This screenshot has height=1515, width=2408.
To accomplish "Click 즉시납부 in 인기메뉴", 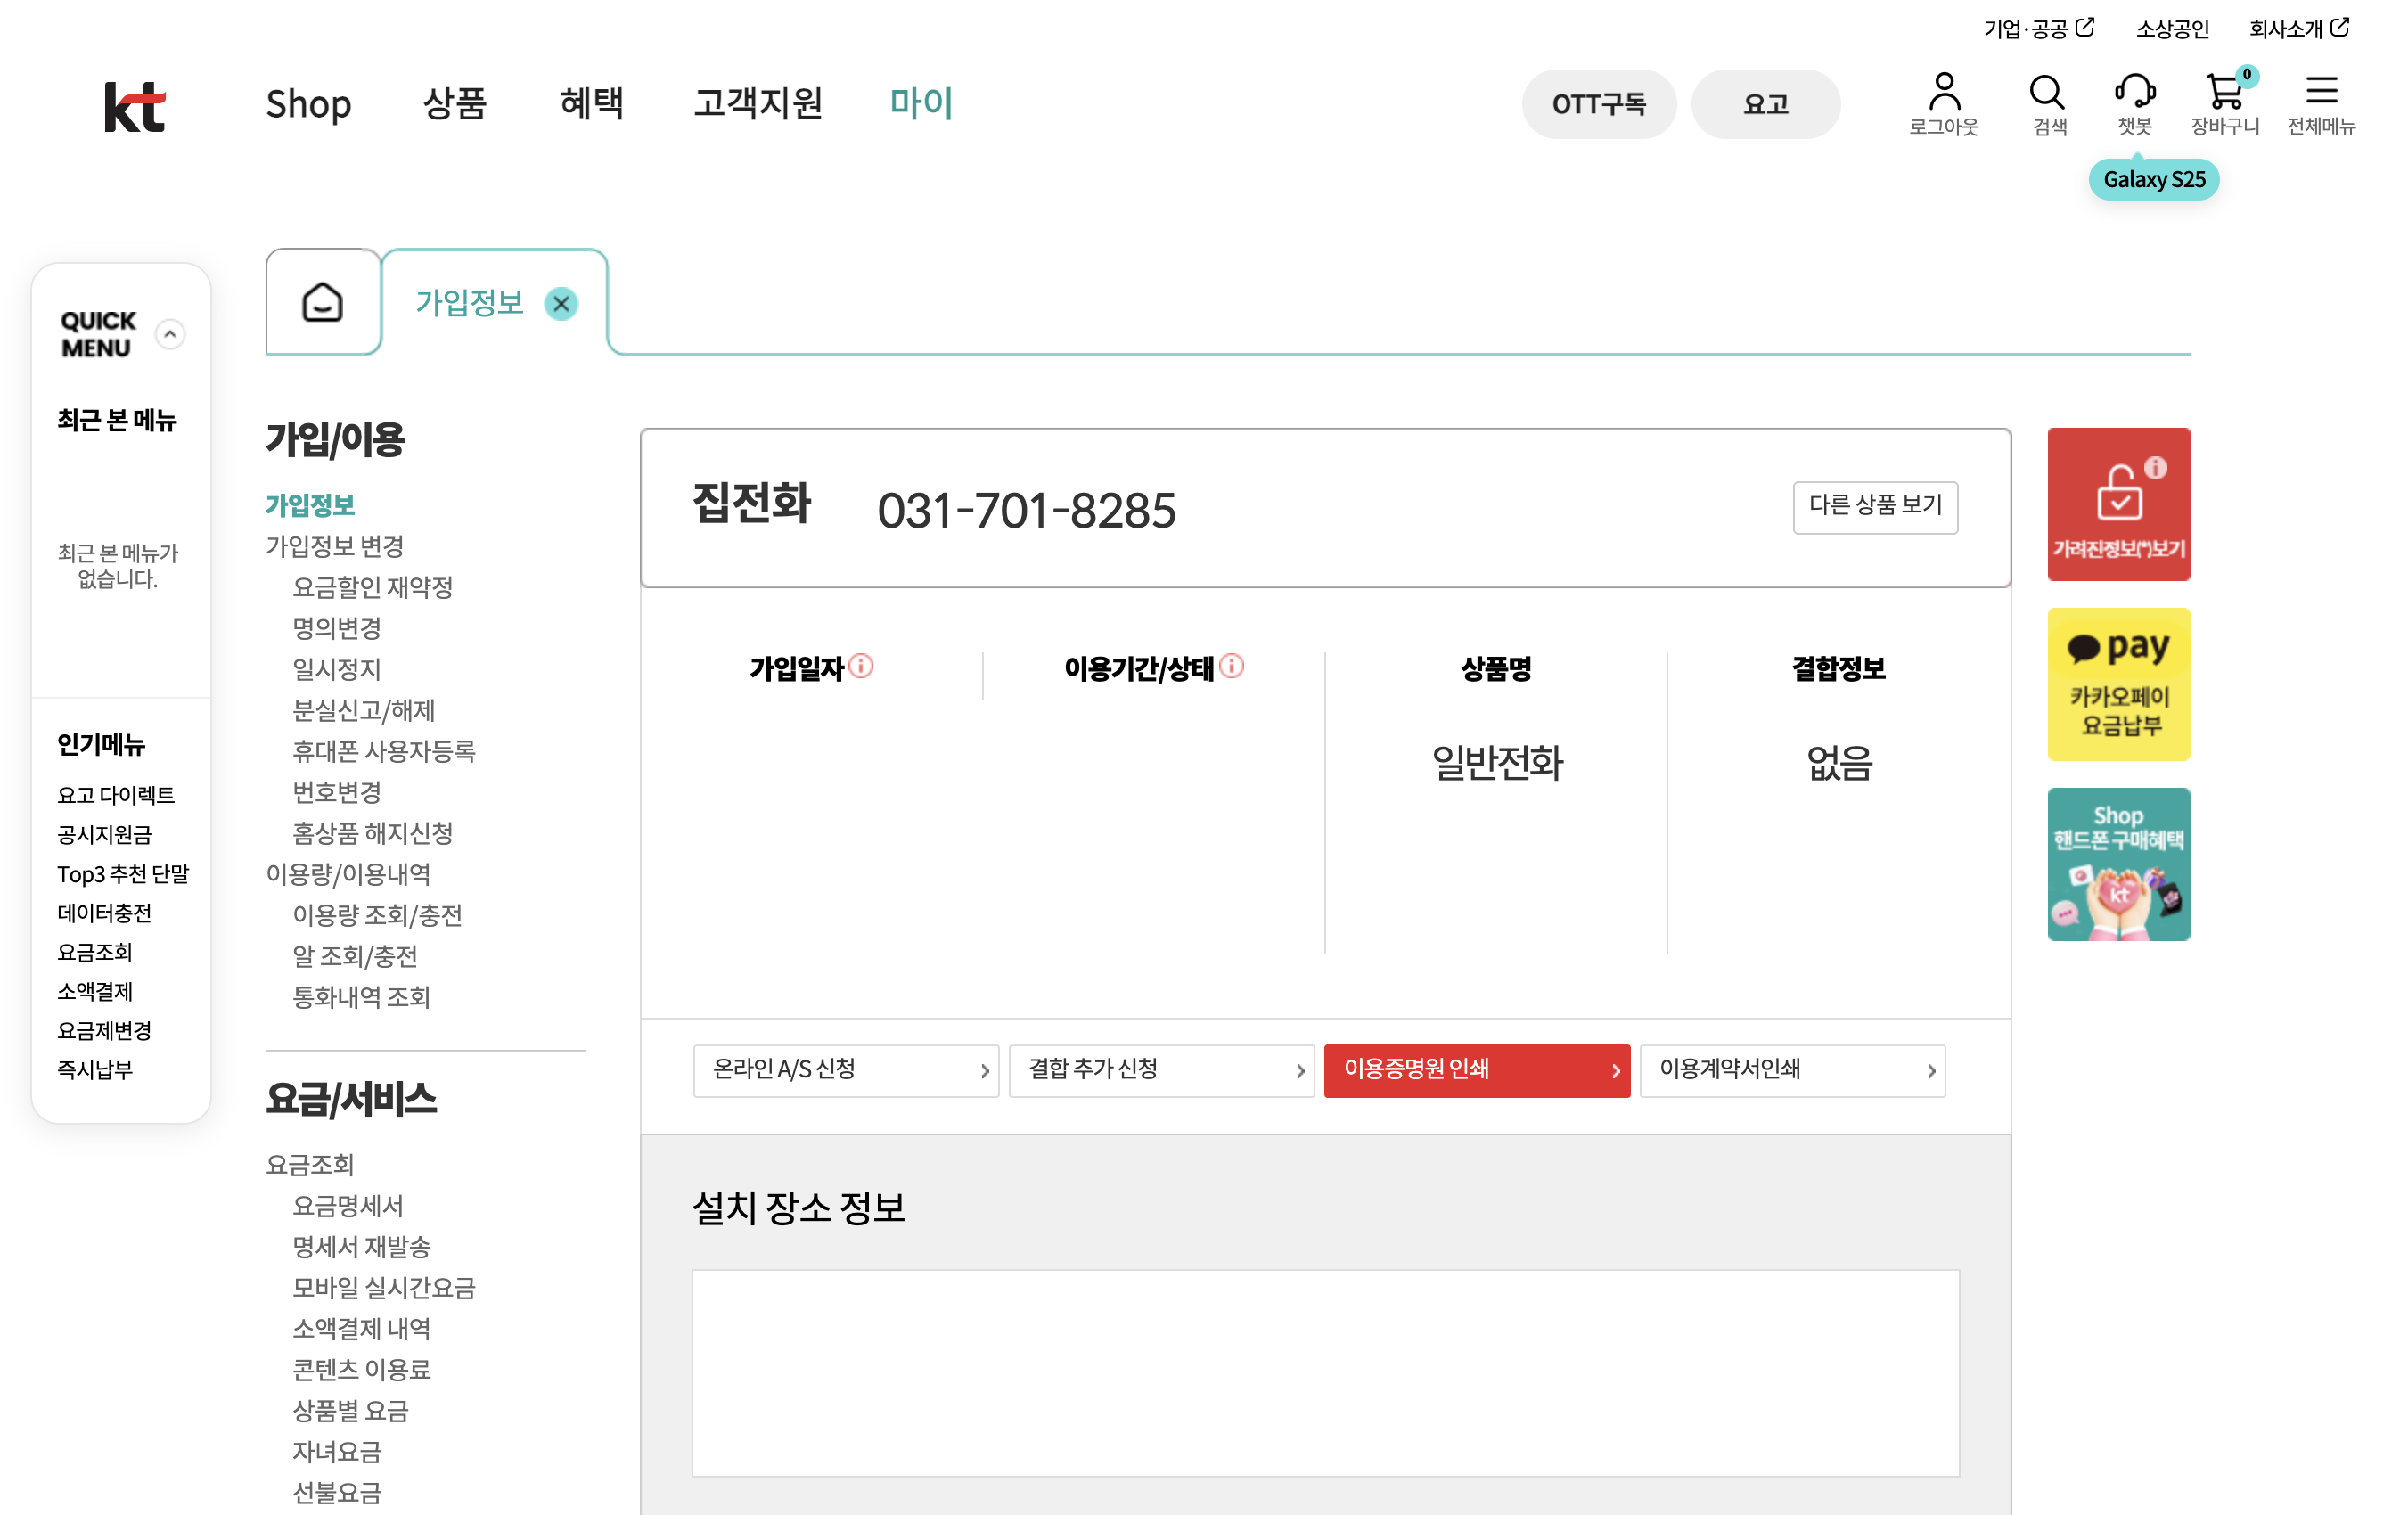I will (95, 1069).
